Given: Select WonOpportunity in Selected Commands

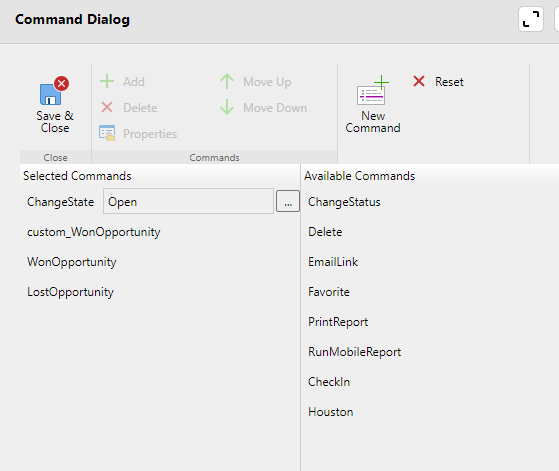Looking at the screenshot, I should [72, 262].
